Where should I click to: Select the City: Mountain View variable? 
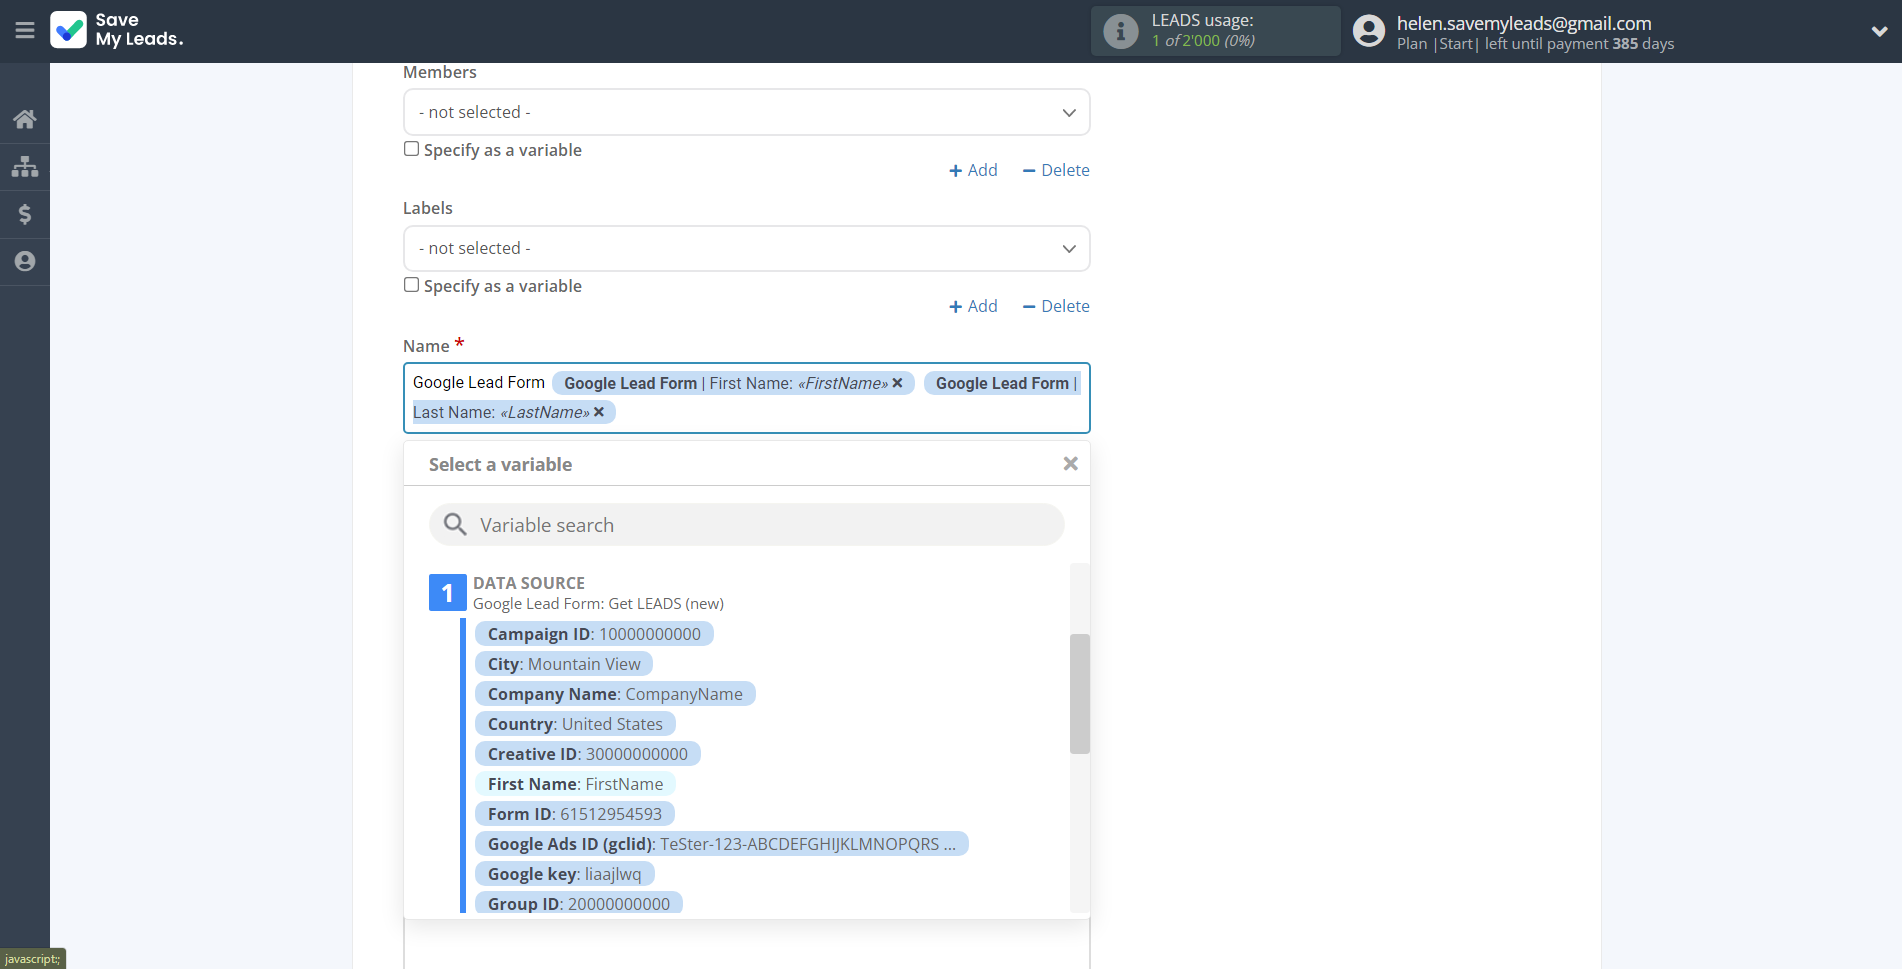[x=564, y=664]
